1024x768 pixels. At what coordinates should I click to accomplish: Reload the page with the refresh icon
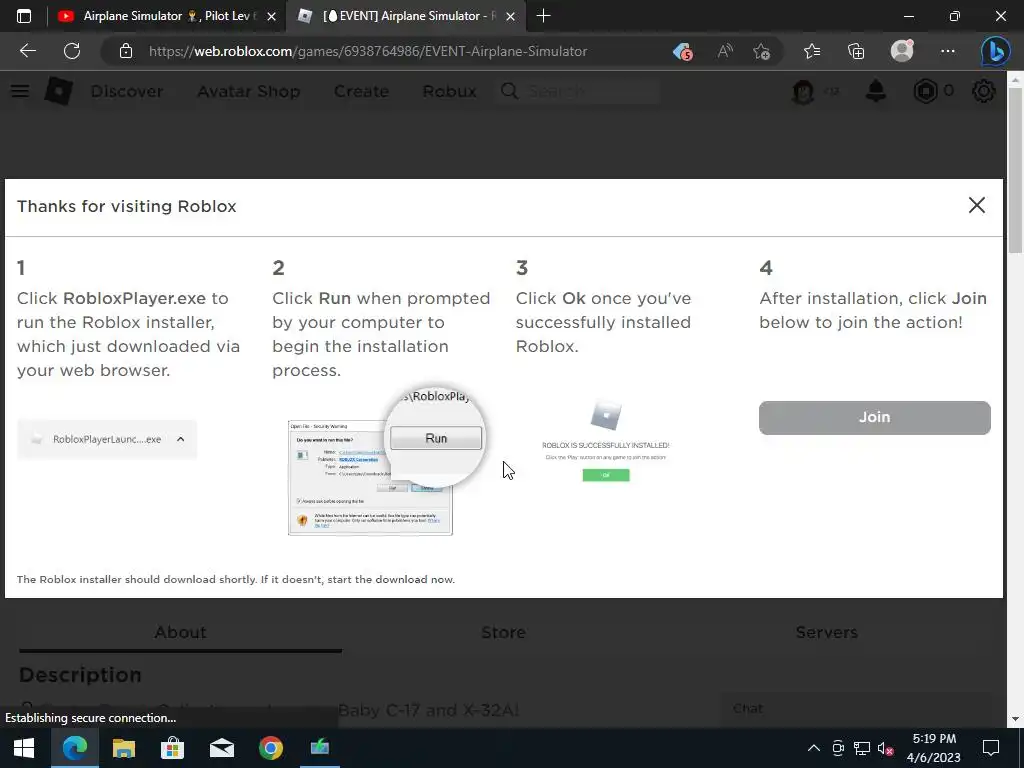click(x=72, y=51)
